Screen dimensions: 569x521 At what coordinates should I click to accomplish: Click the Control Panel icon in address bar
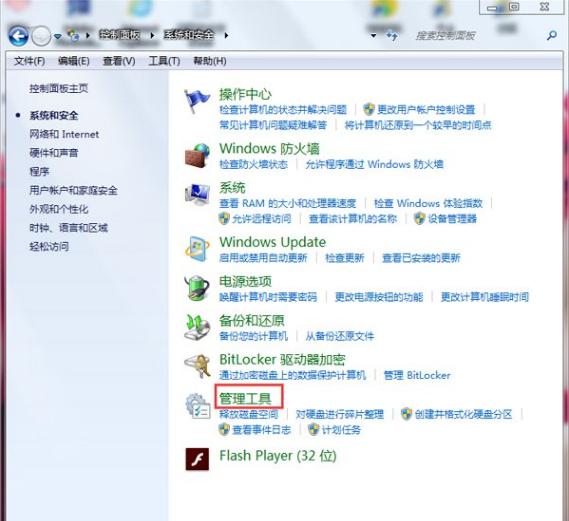point(73,35)
